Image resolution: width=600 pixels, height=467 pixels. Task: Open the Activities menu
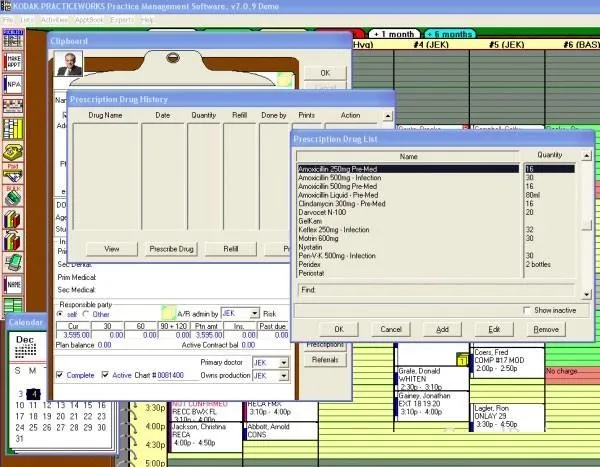54,20
